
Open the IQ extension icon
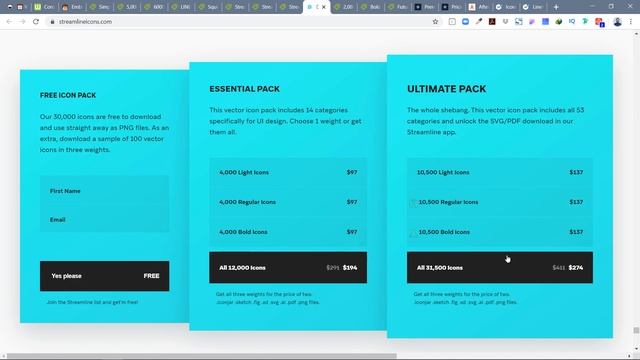point(572,22)
